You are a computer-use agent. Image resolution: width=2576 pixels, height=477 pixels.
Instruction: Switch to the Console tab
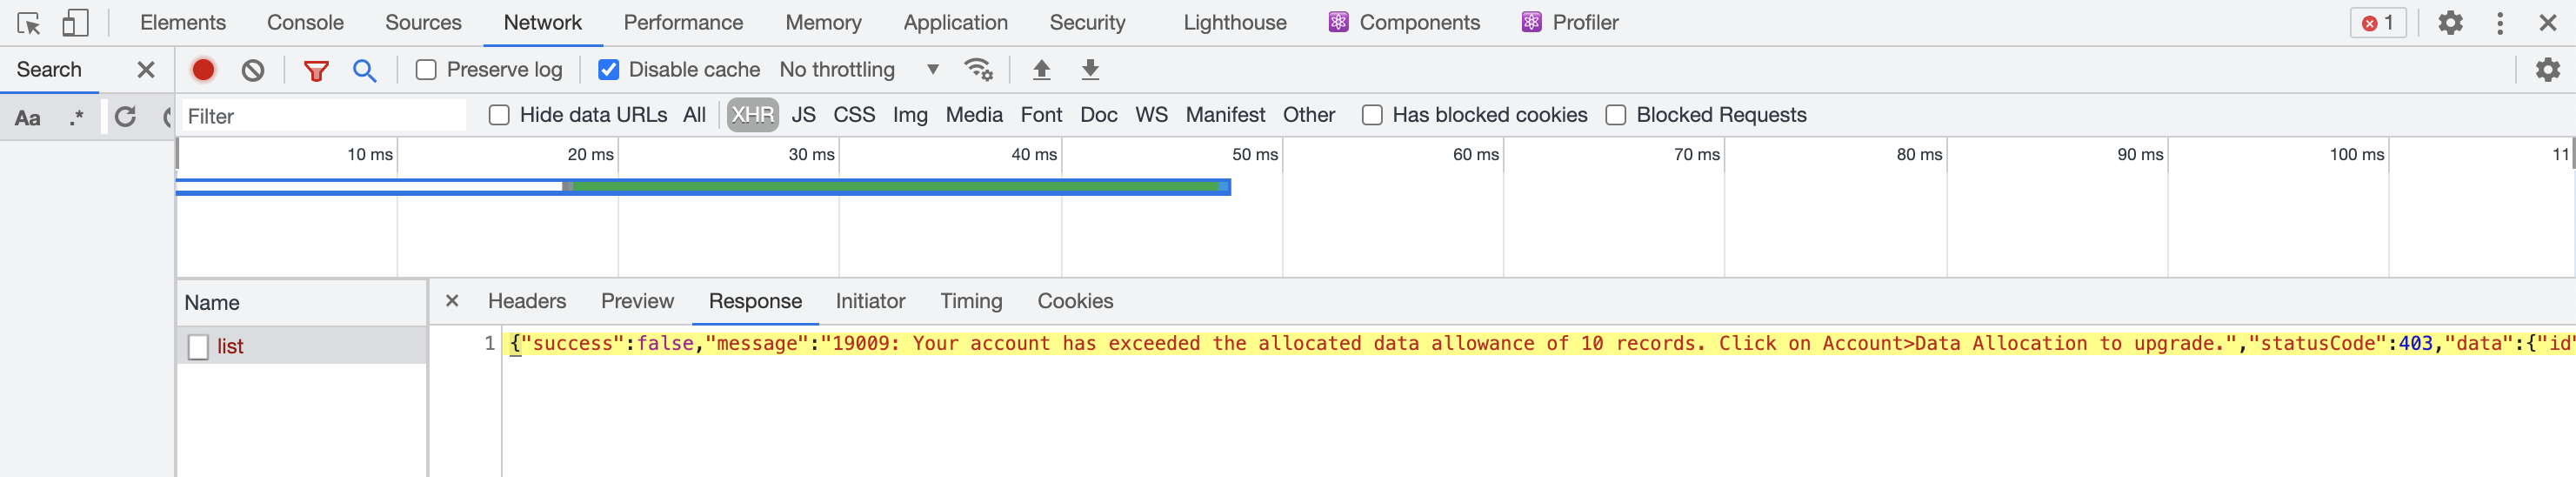click(305, 23)
